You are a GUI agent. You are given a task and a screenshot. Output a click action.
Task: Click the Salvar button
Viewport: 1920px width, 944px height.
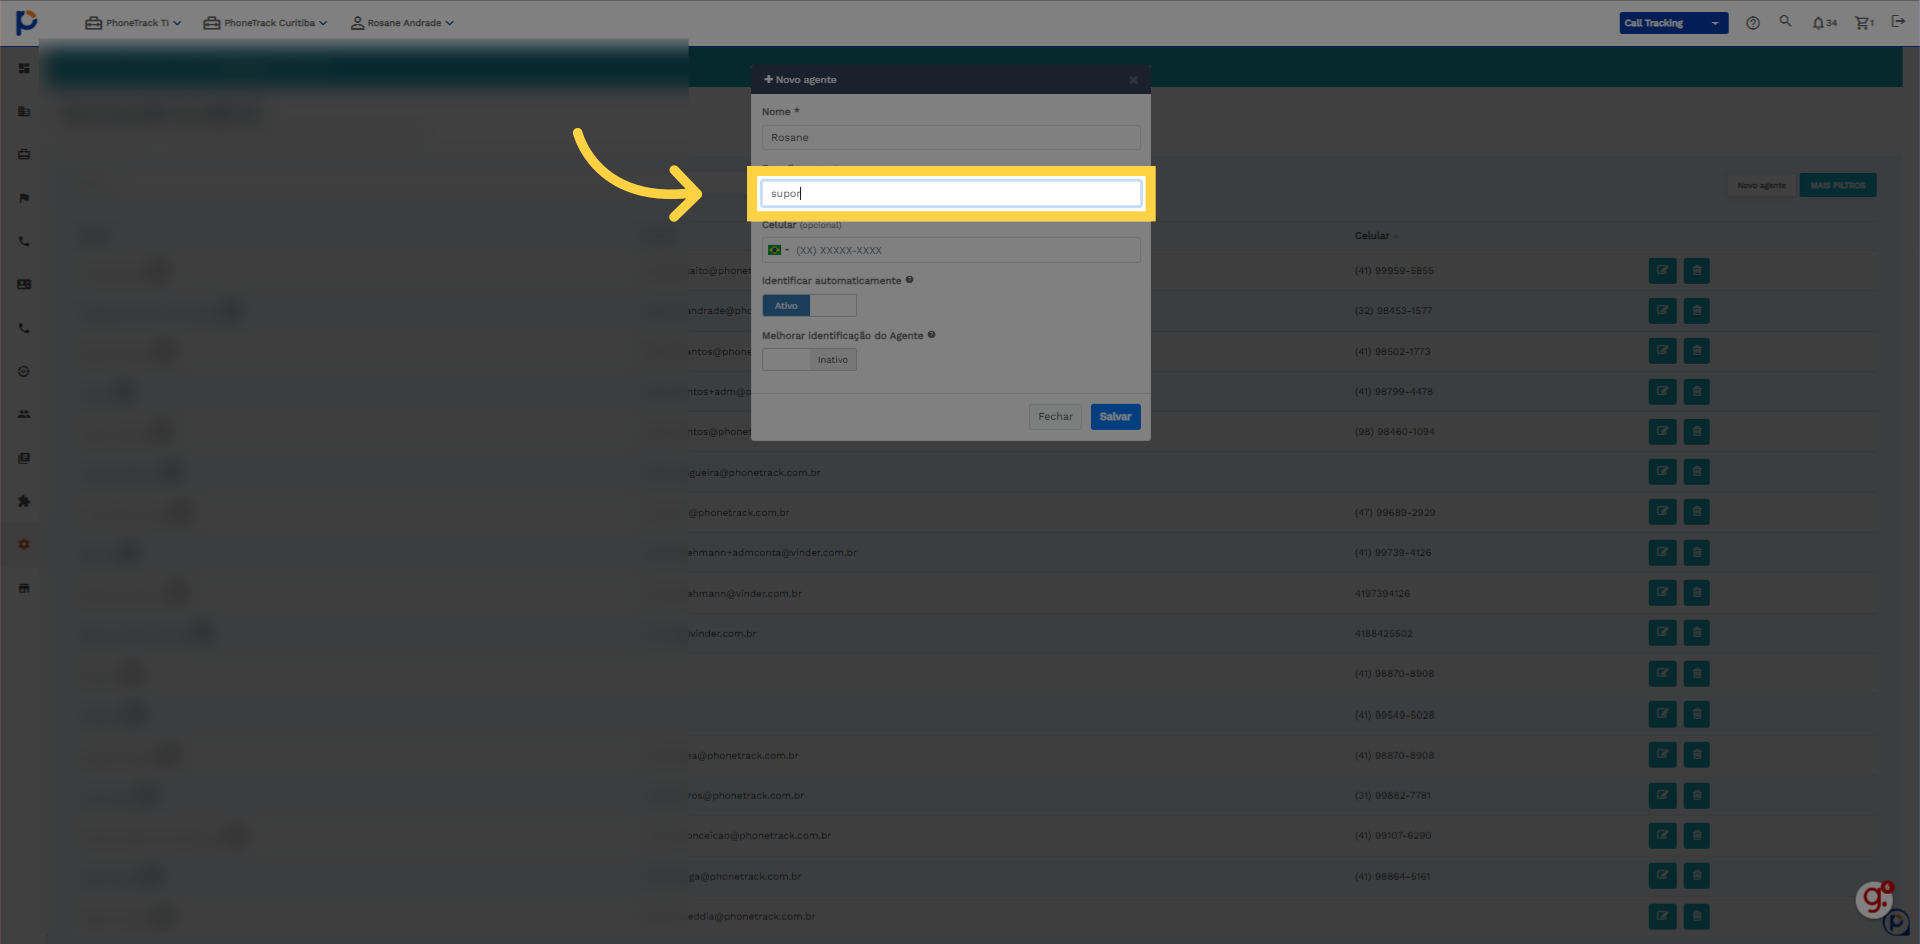tap(1115, 417)
